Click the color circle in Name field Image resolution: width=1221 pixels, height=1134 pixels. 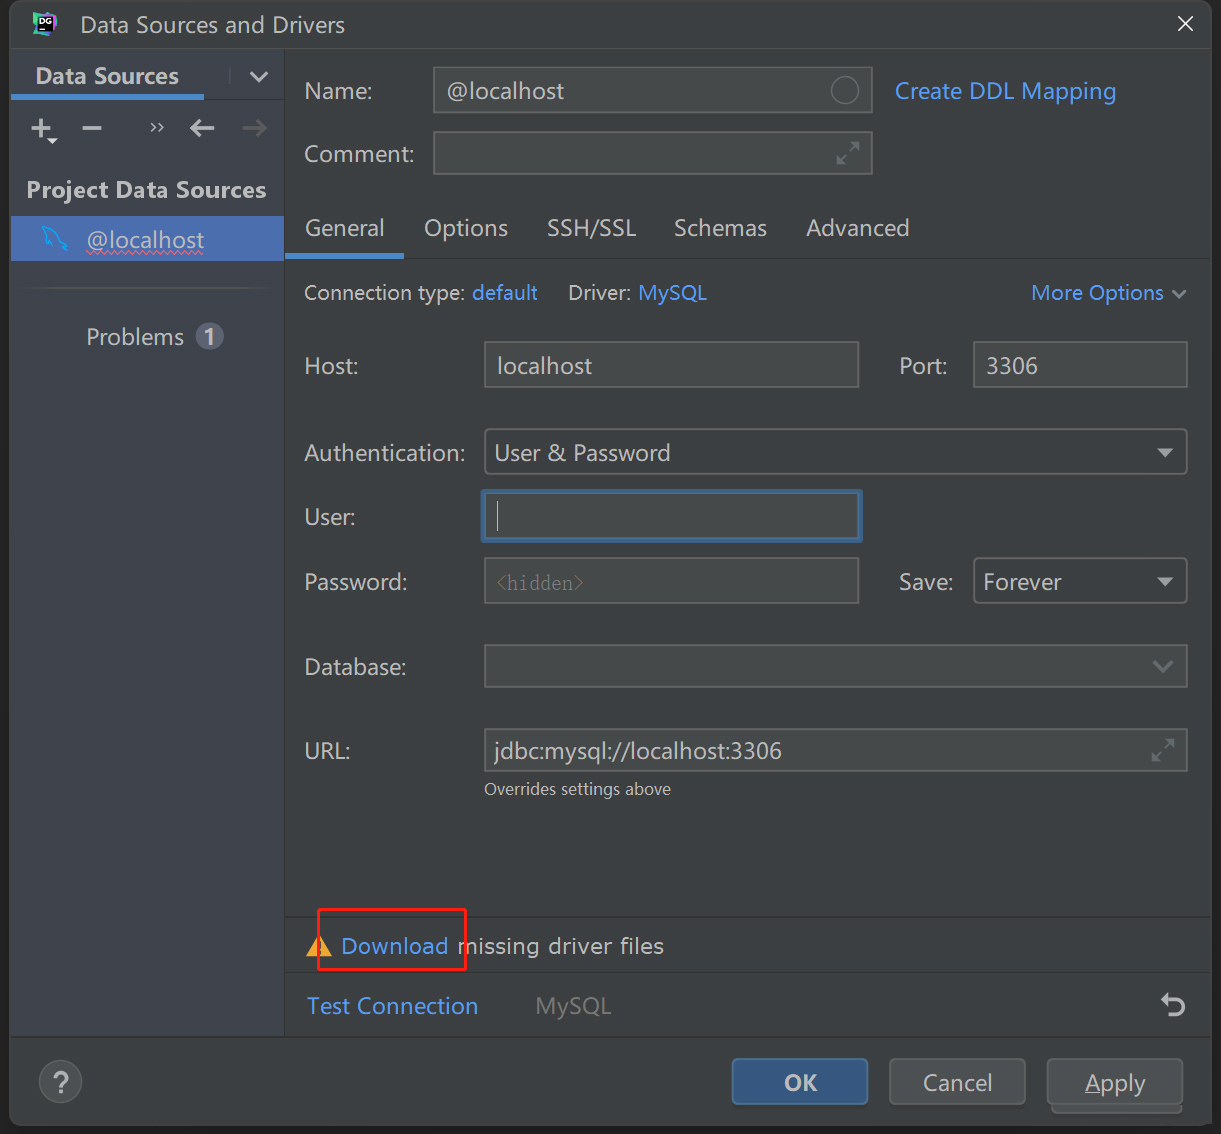pyautogui.click(x=844, y=91)
